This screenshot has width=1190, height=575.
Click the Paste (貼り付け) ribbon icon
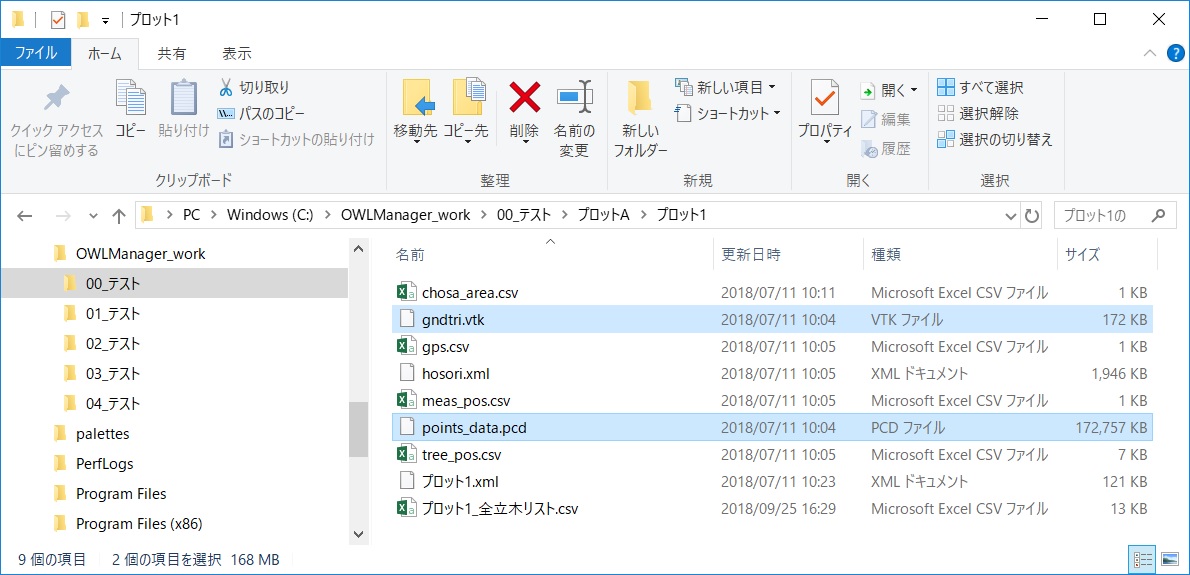183,99
